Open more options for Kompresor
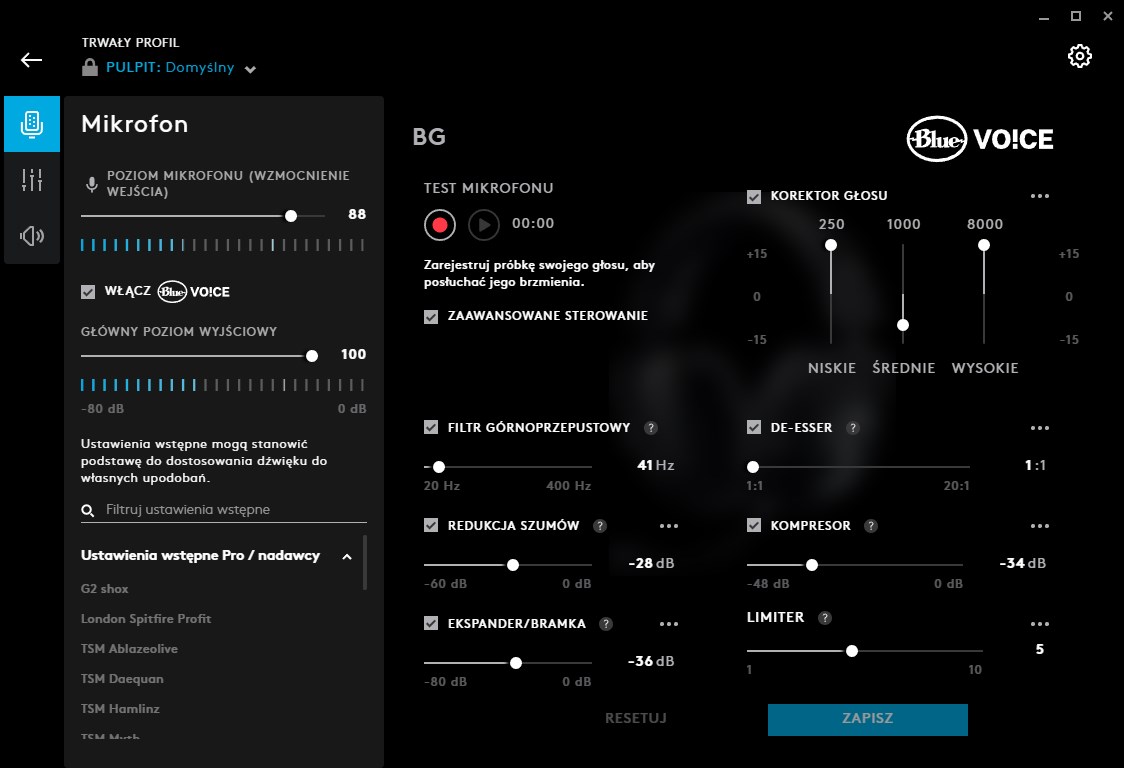Screen dimensions: 1124x768 1040,526
